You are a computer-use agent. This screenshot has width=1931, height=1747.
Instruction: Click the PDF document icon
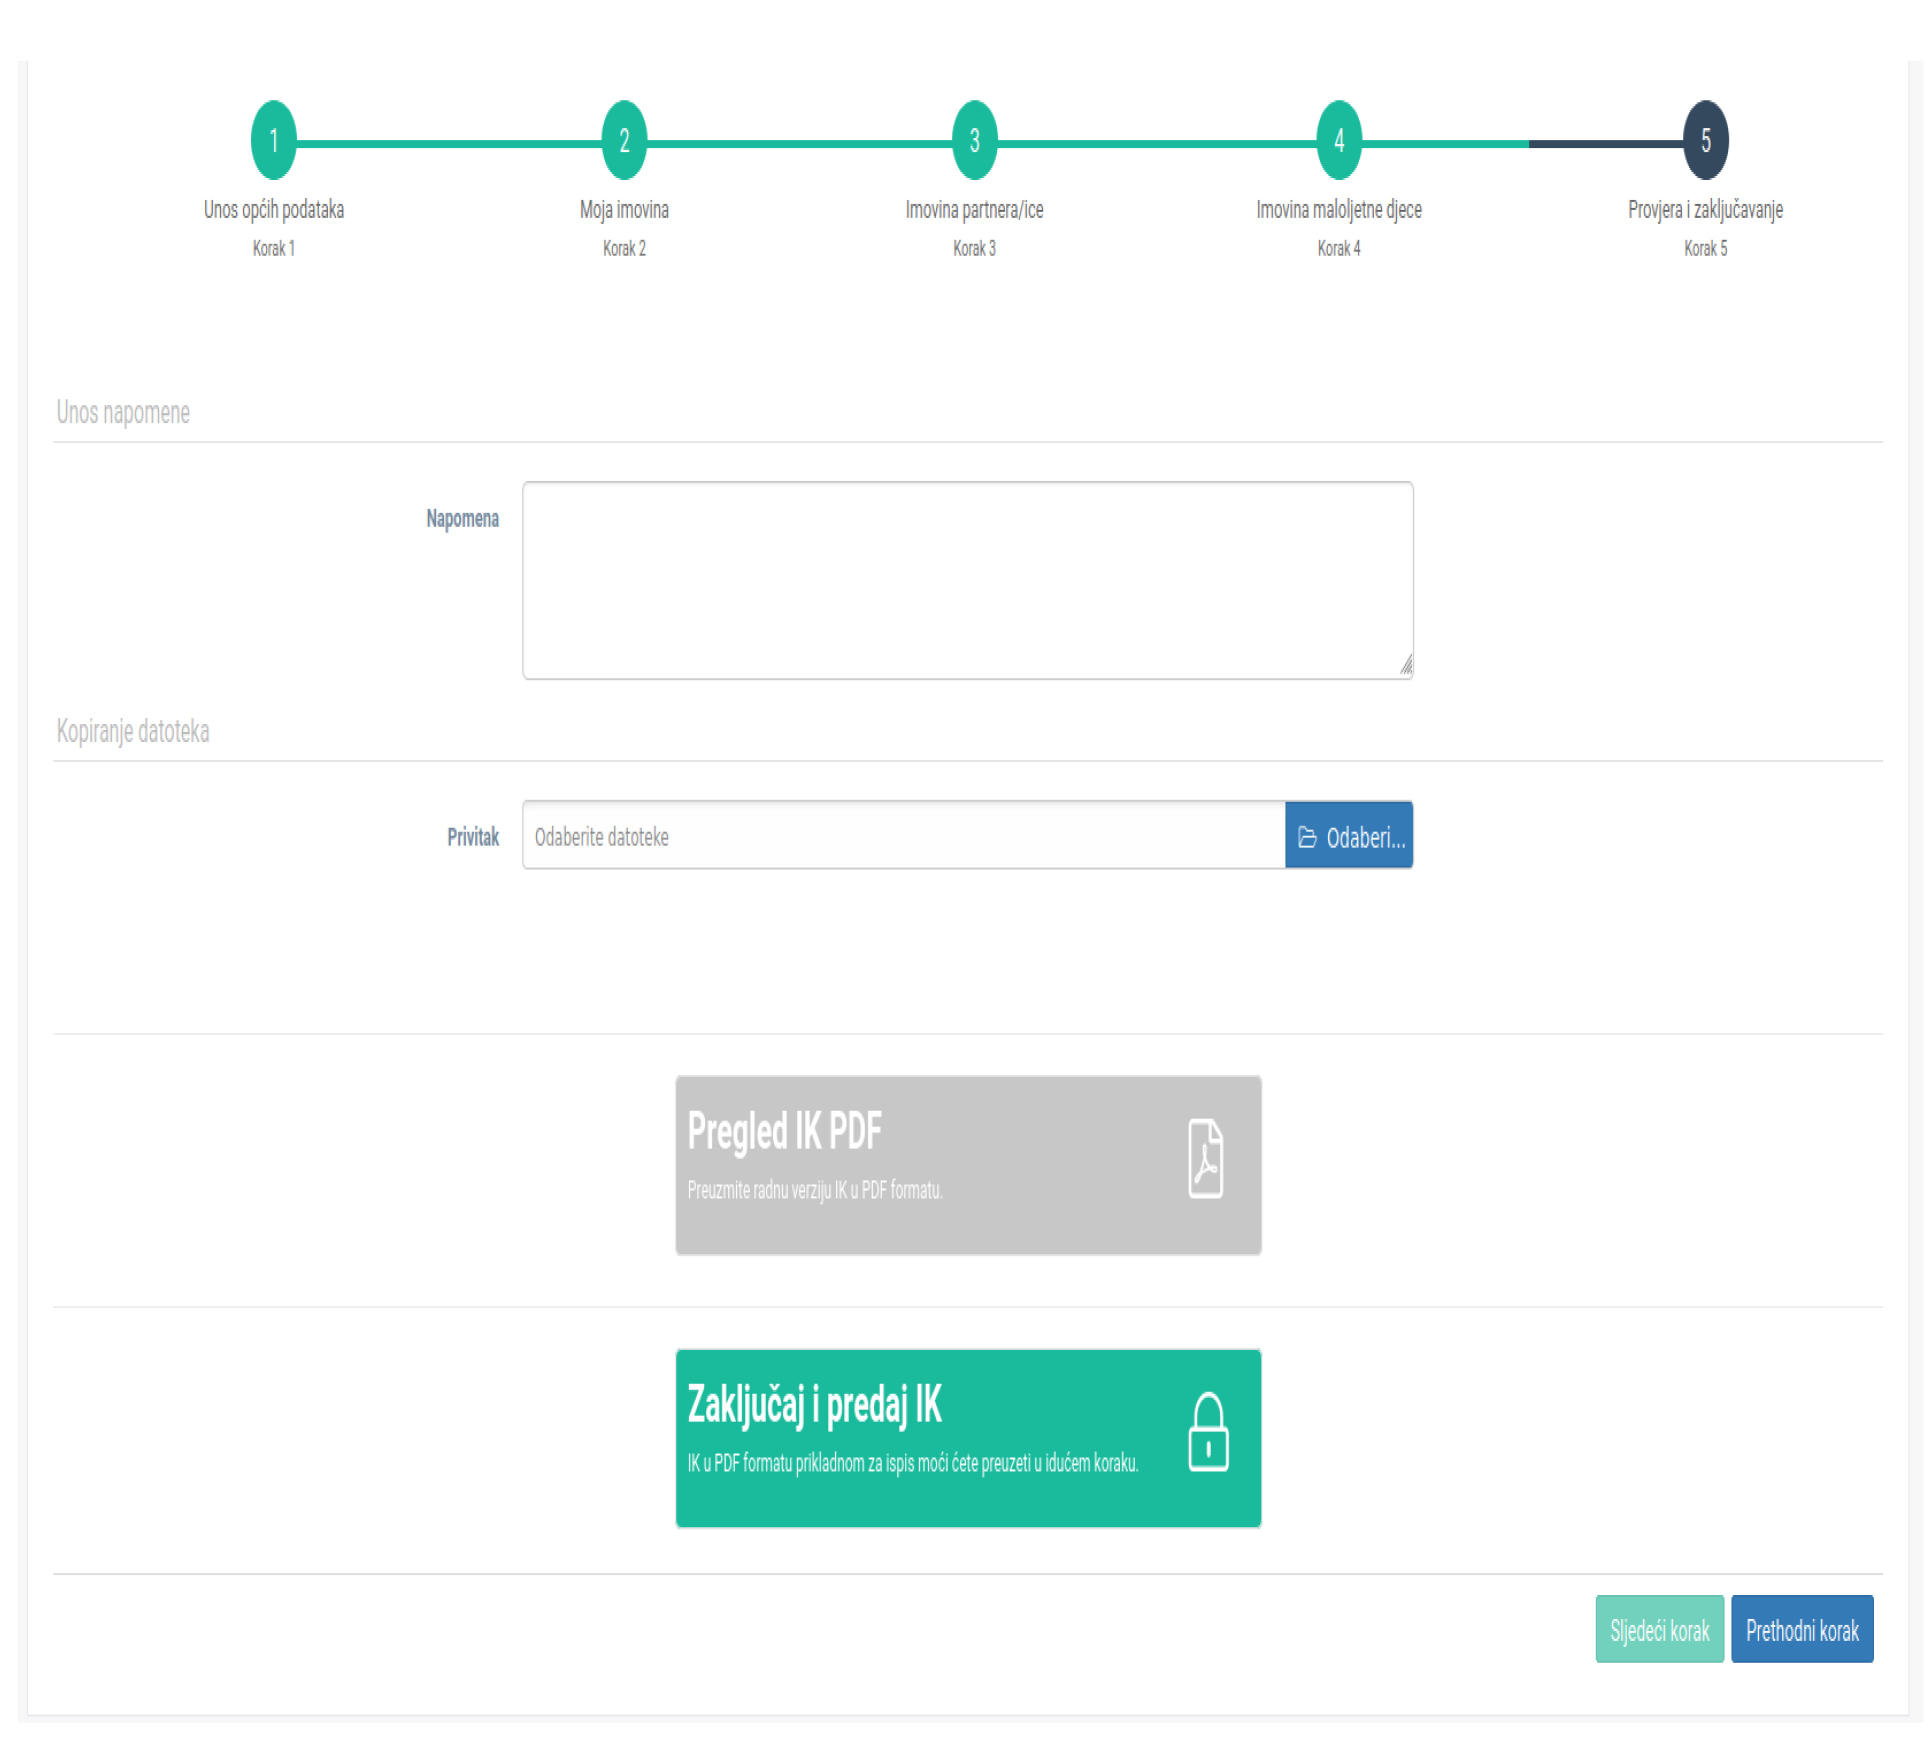(x=1205, y=1159)
